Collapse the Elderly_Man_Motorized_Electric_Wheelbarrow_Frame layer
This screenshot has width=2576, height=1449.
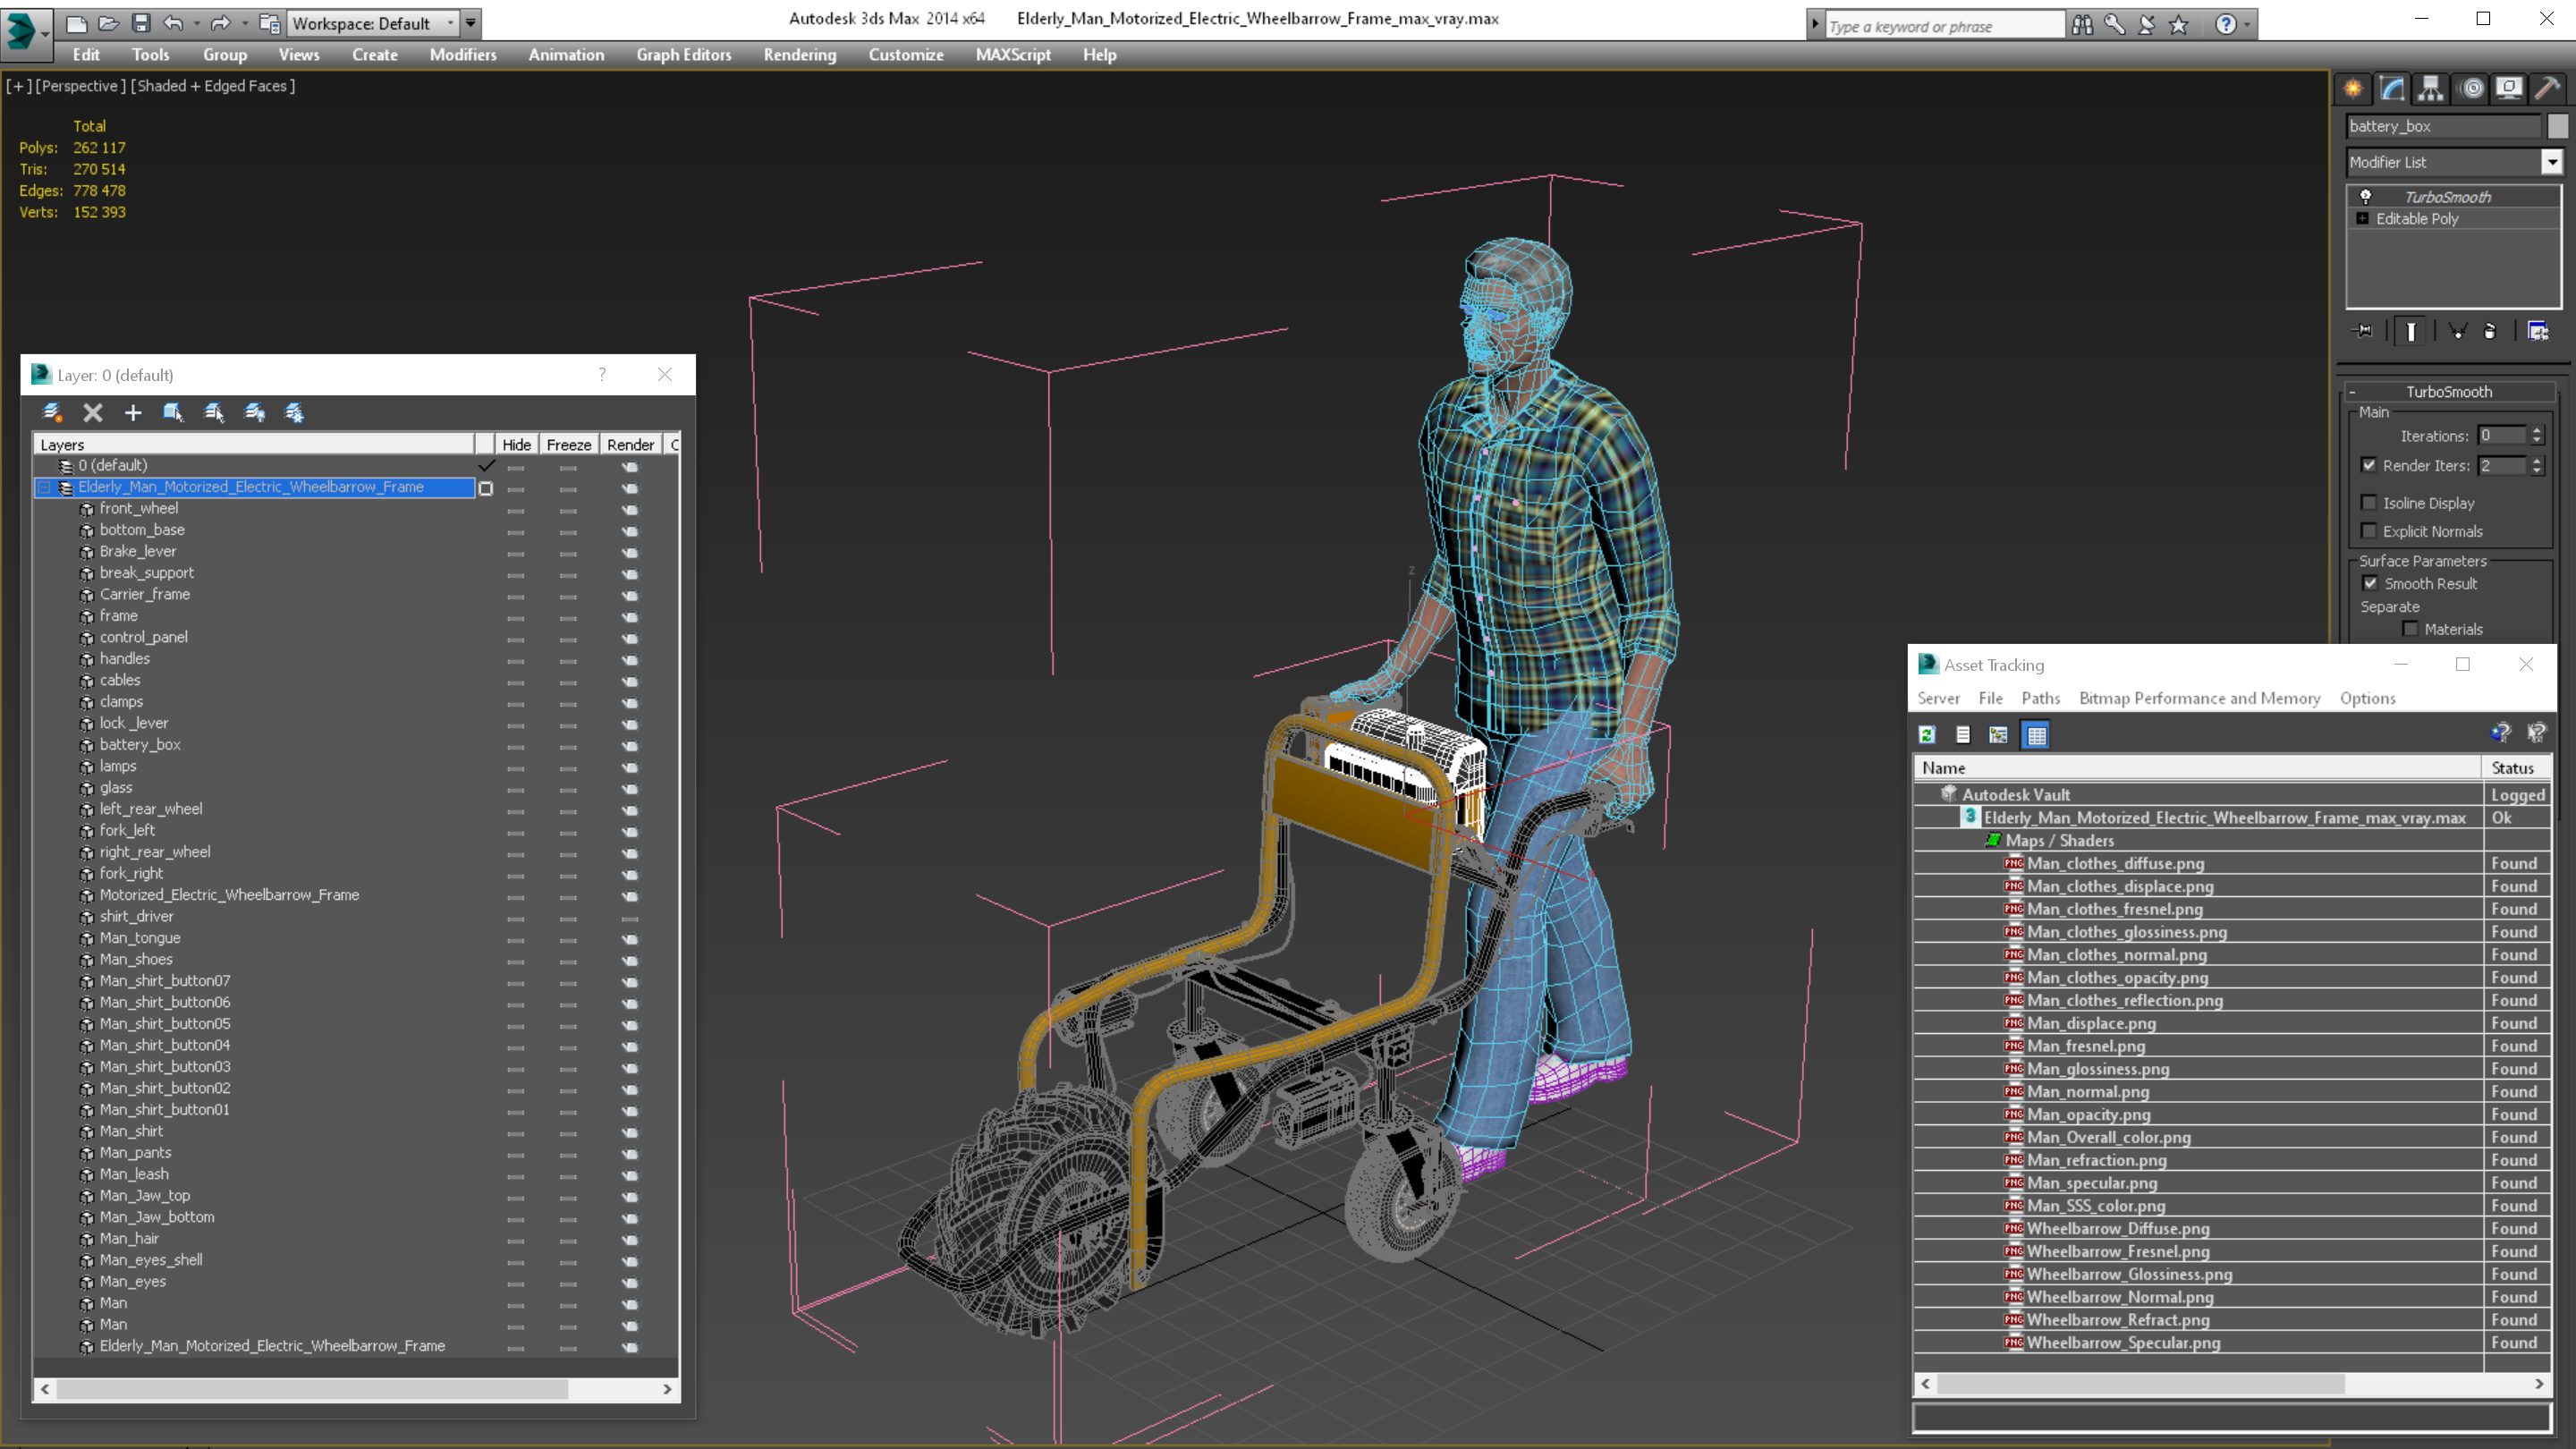click(x=44, y=487)
